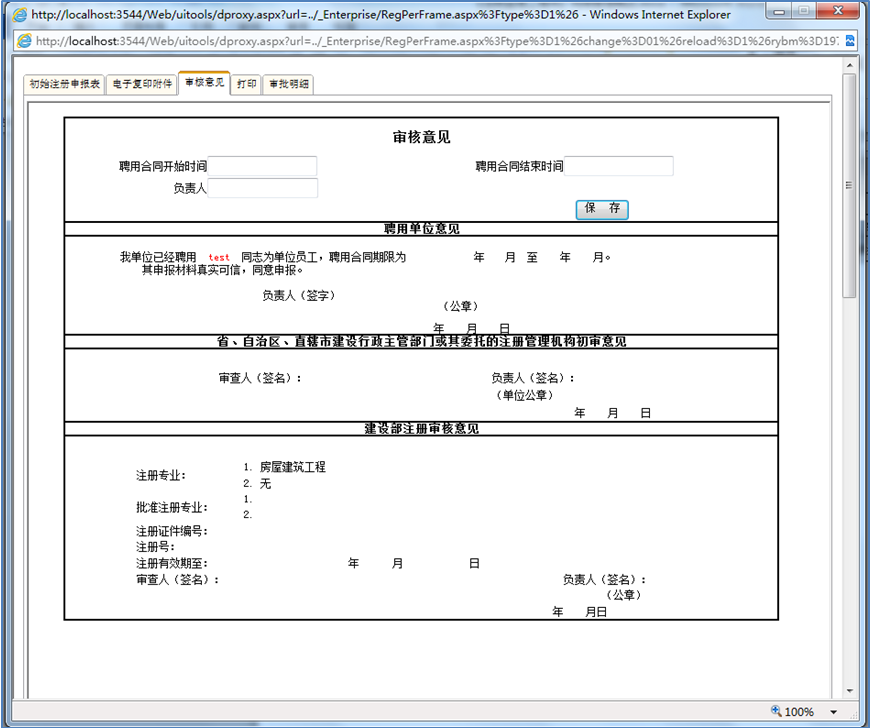Switch to the 初始注册申报表 tab
Screen dimensions: 870x728
[63, 84]
